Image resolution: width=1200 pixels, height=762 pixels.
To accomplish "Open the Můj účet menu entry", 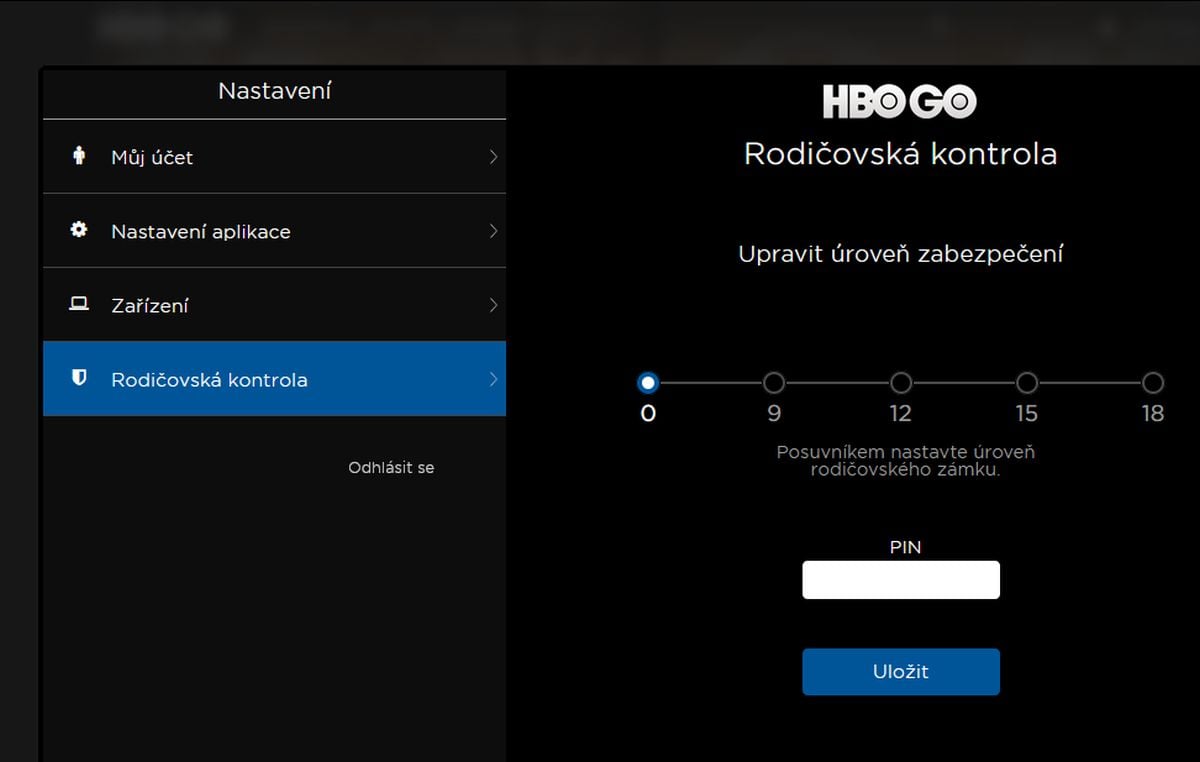I will 274,157.
